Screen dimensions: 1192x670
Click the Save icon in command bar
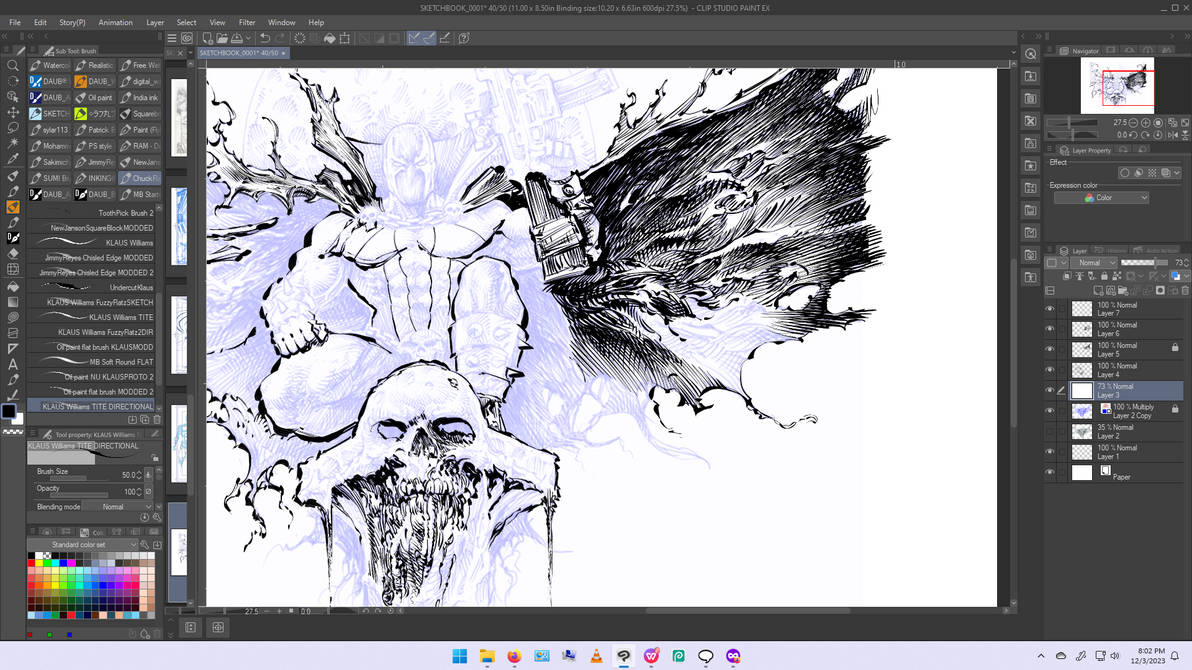tap(237, 38)
